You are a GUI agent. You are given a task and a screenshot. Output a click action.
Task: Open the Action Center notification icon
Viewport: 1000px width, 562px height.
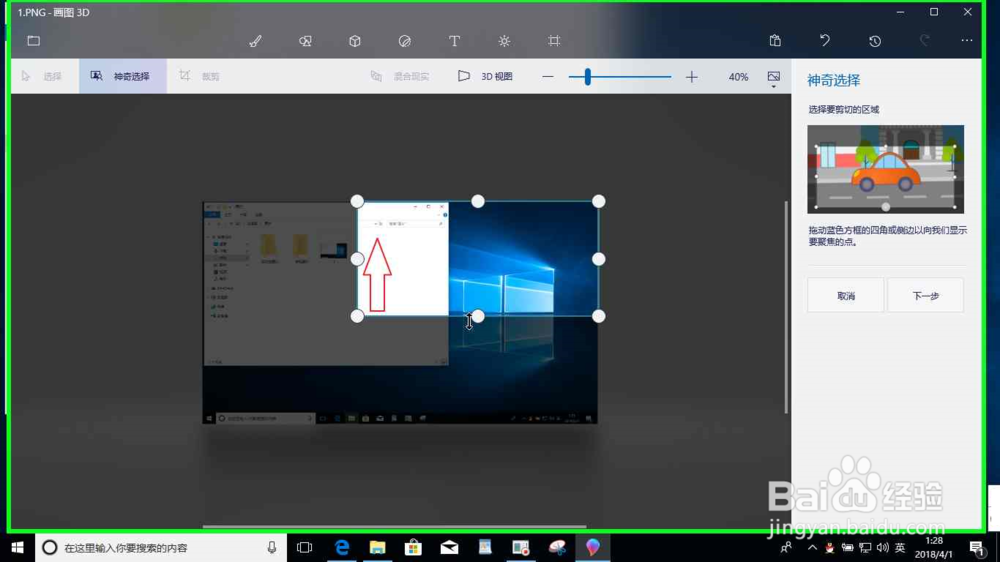(x=976, y=547)
